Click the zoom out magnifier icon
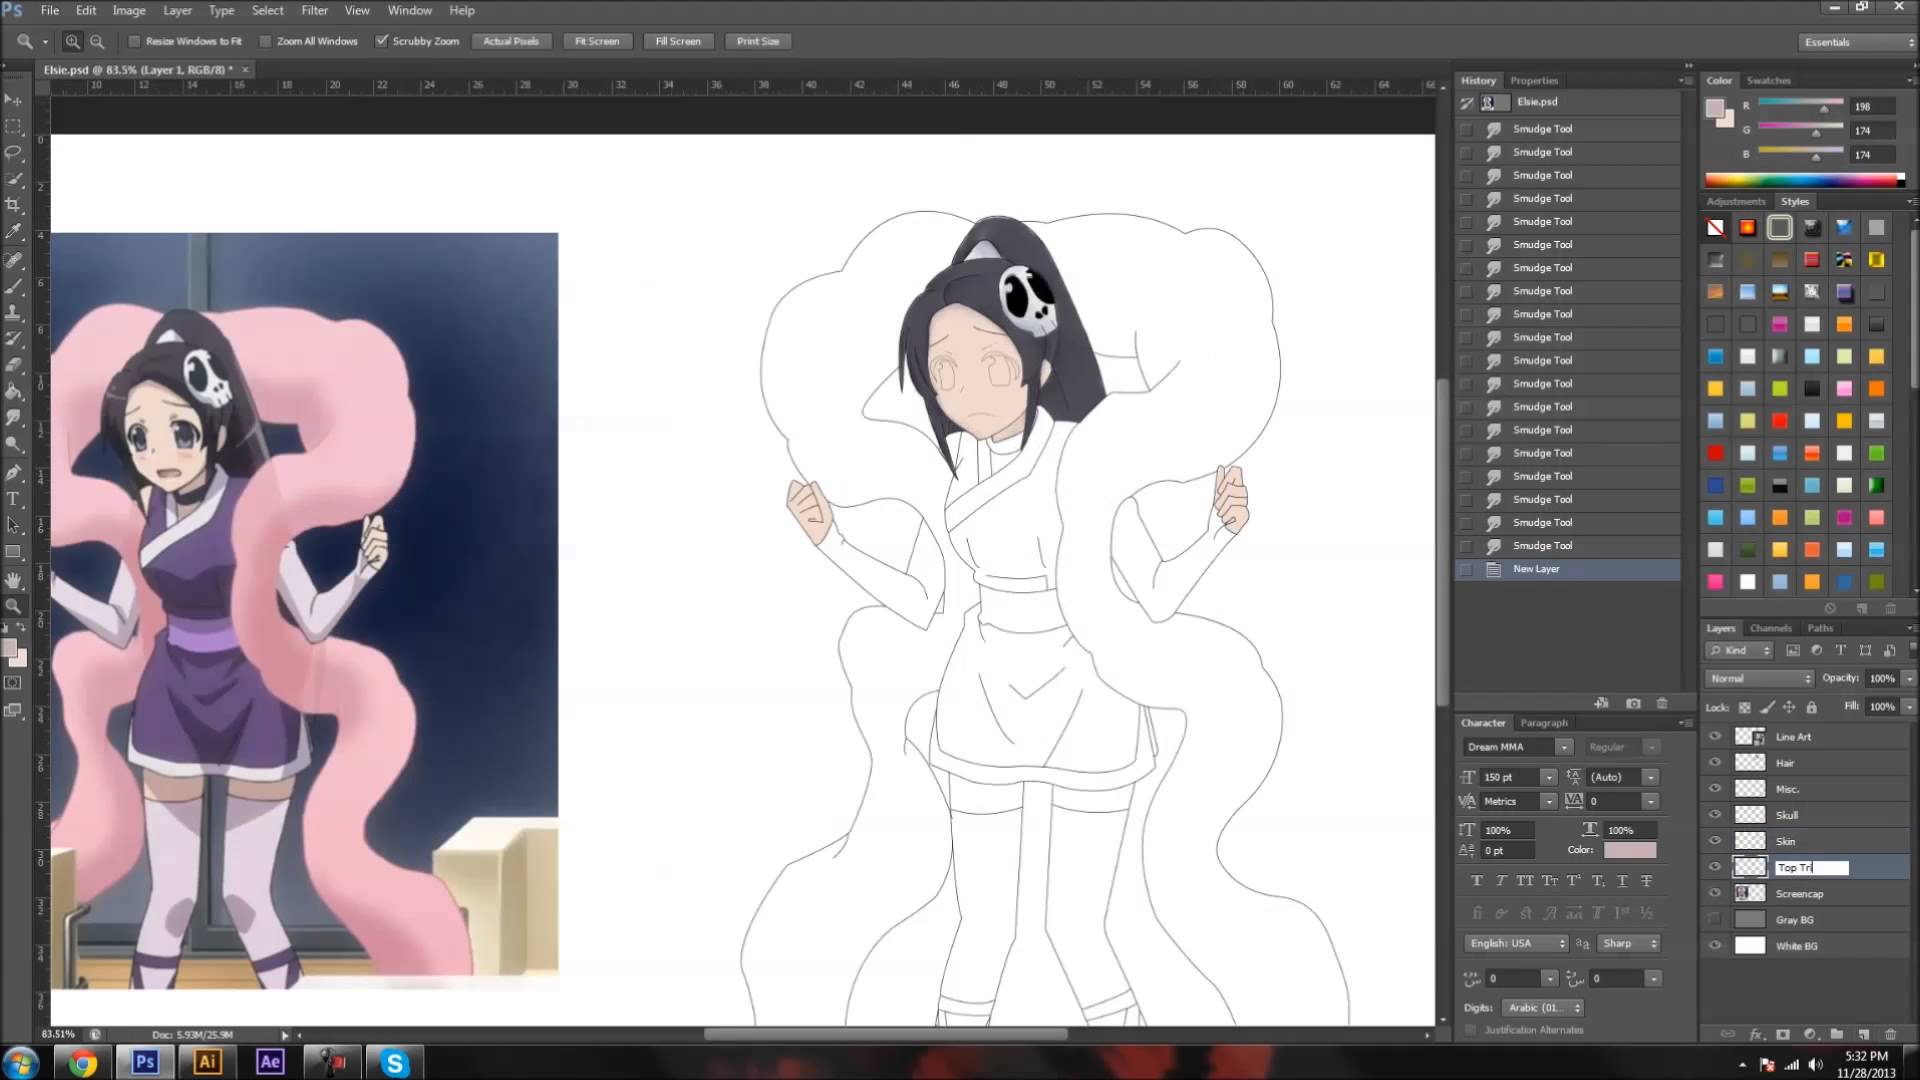This screenshot has height=1080, width=1920. 97,41
